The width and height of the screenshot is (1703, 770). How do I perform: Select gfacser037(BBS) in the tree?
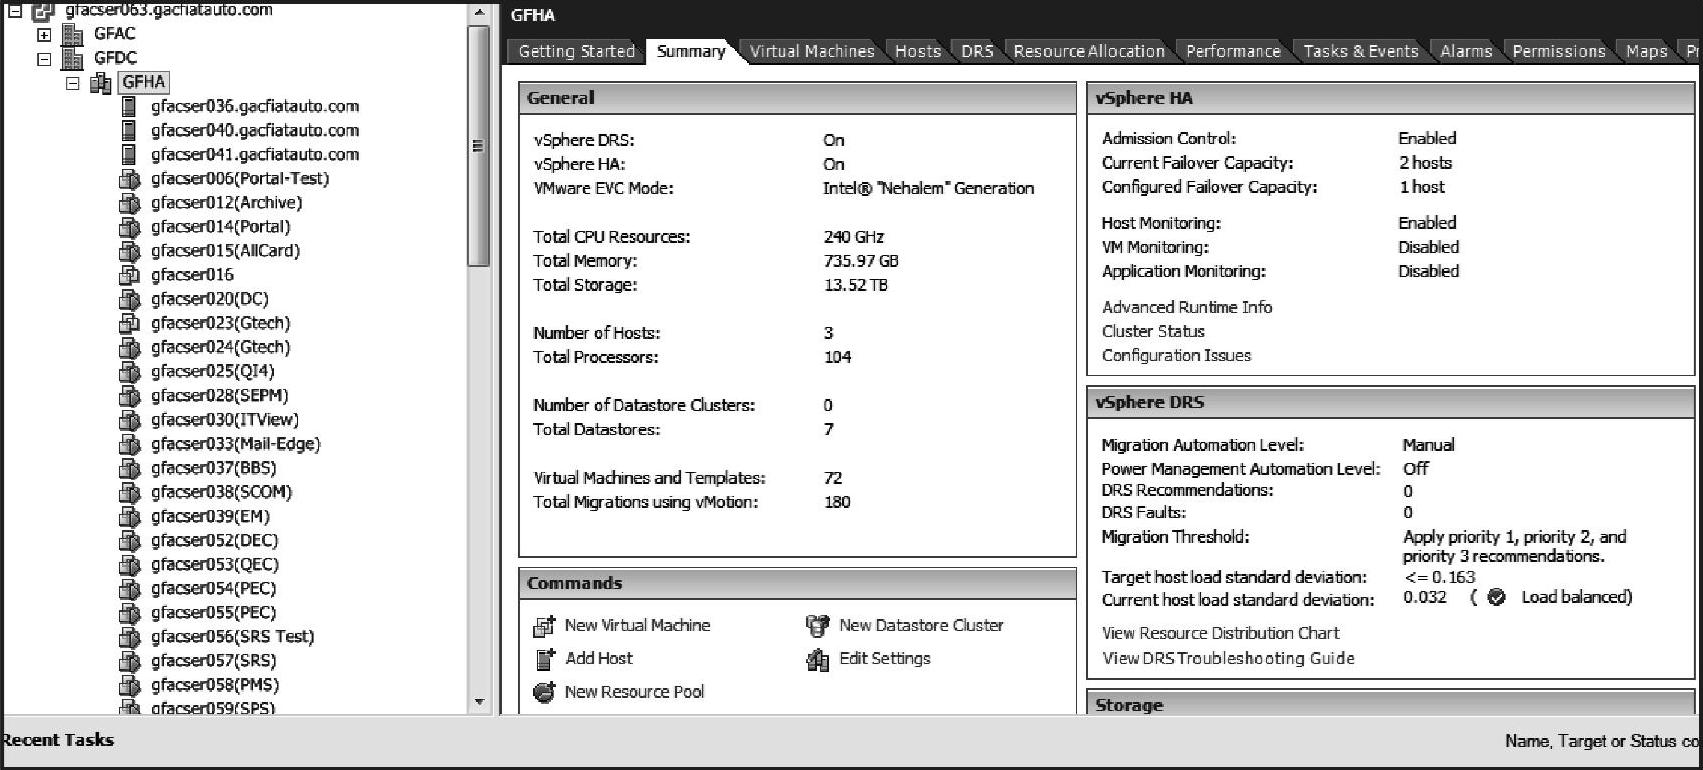tap(213, 468)
